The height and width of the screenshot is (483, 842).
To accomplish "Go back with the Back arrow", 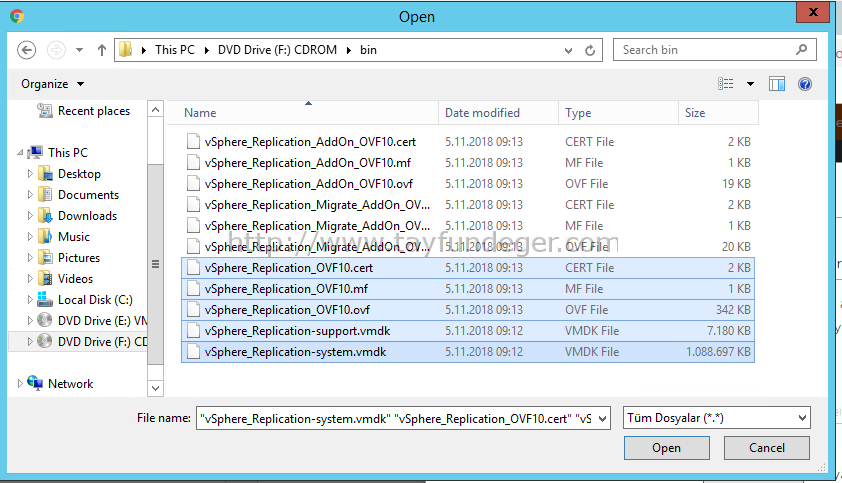I will 26,50.
